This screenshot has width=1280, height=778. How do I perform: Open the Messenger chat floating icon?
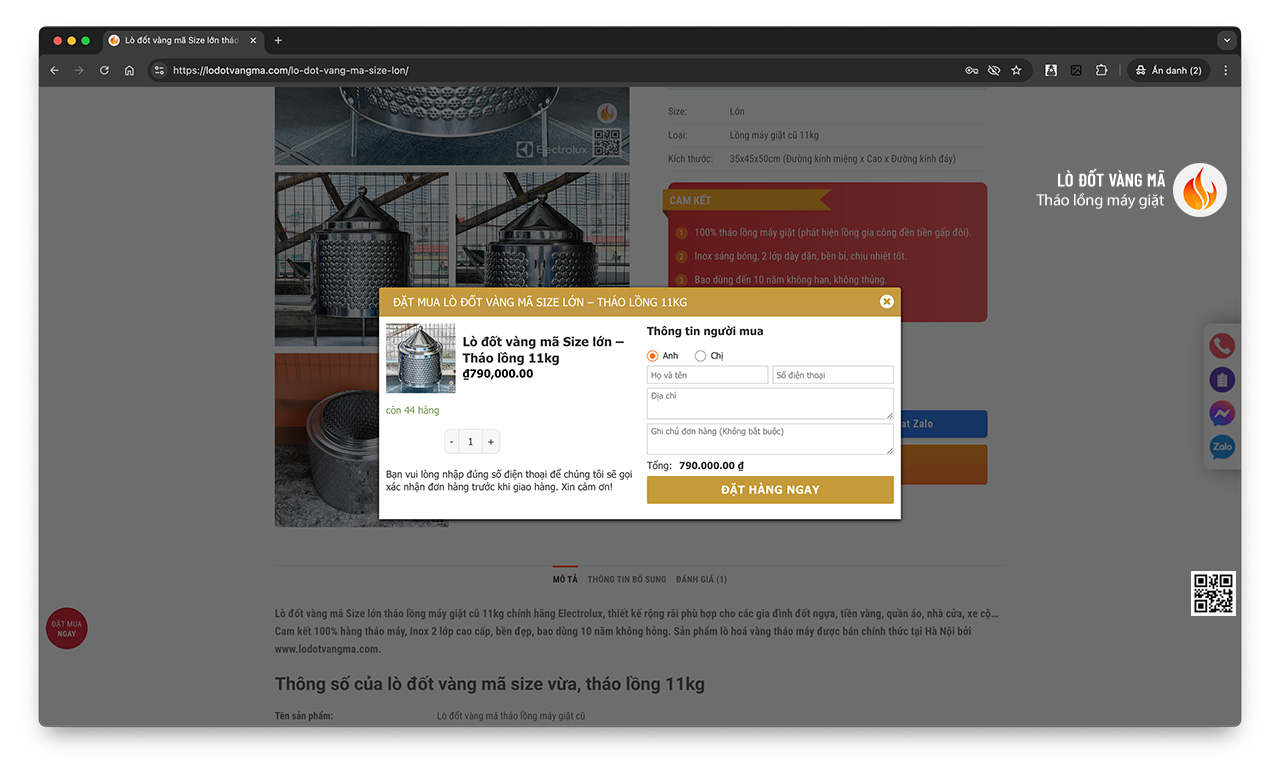[1222, 413]
